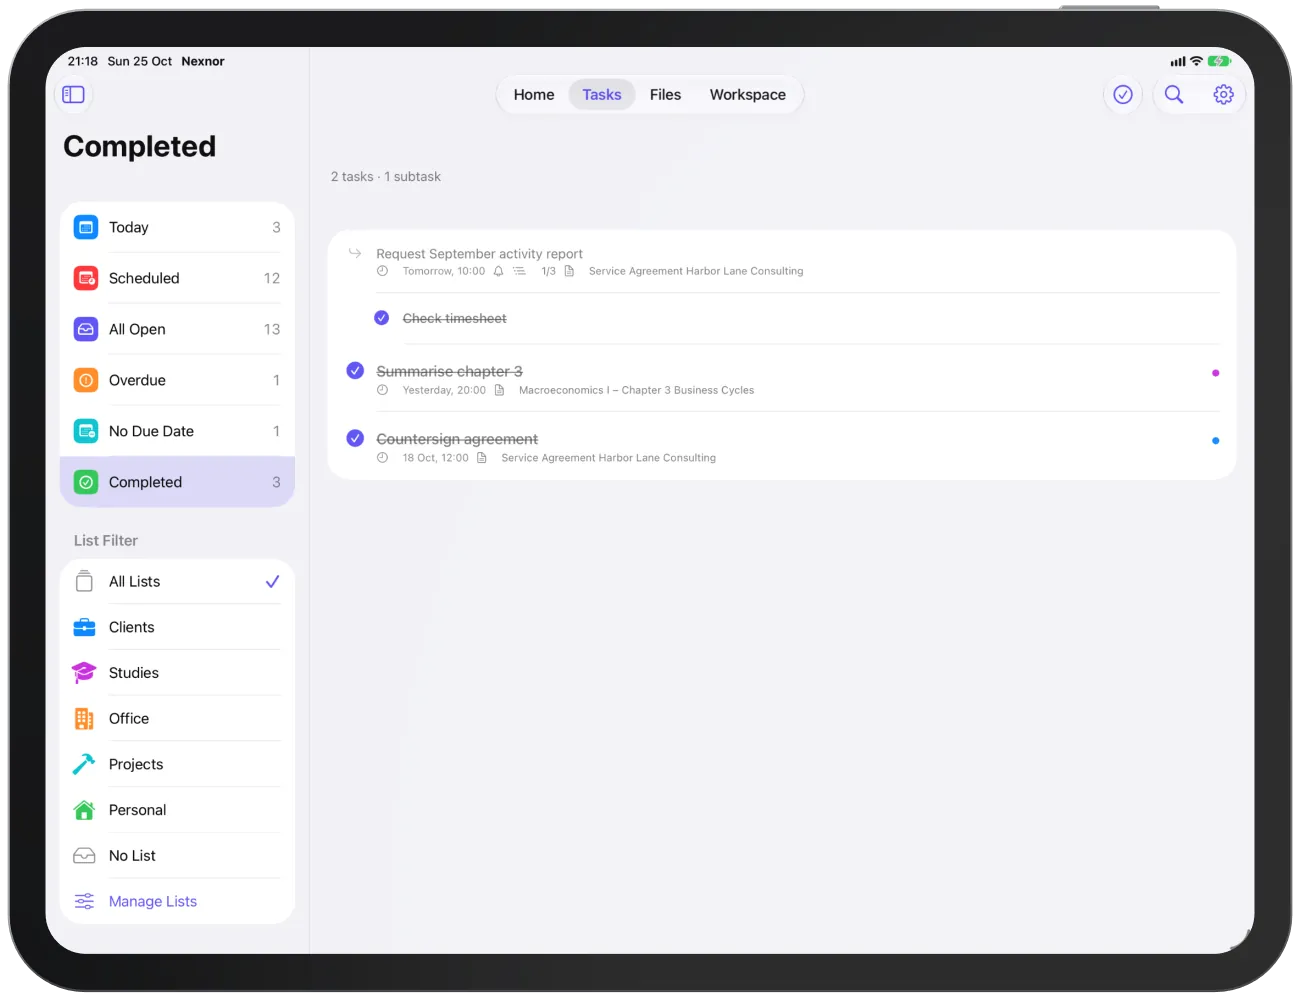This screenshot has height=998, width=1300.
Task: Click the All Lists stack icon
Action: [x=84, y=581]
